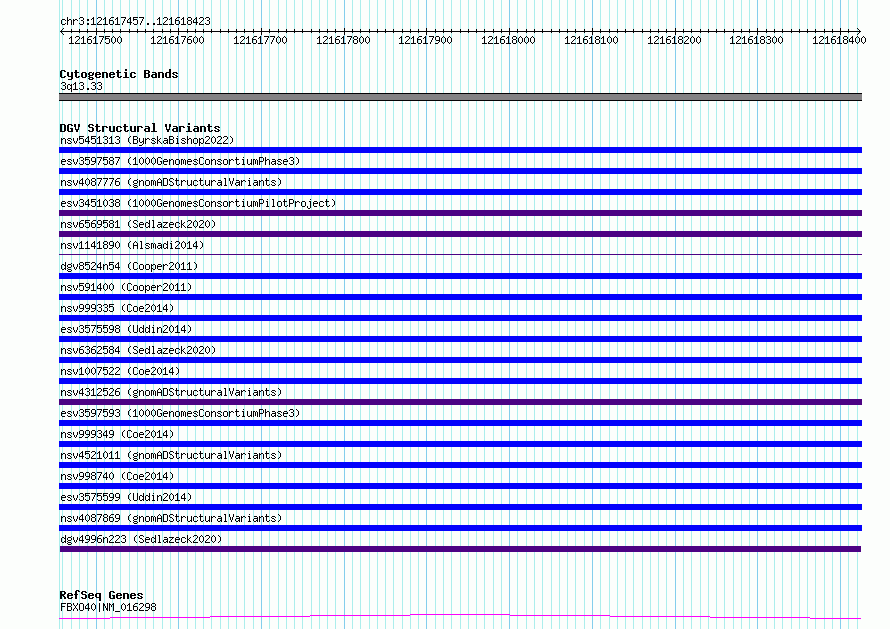Select the magenta FBXO40 gene line

coord(460,617)
